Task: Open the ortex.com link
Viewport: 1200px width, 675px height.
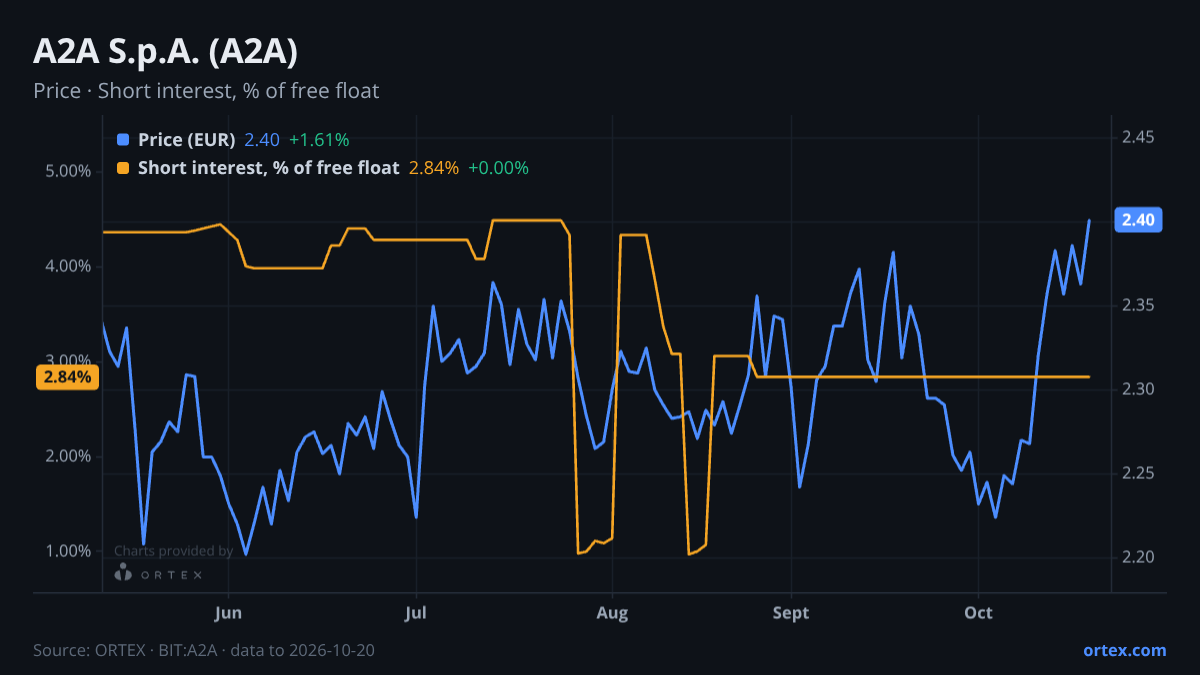Action: pos(1124,650)
